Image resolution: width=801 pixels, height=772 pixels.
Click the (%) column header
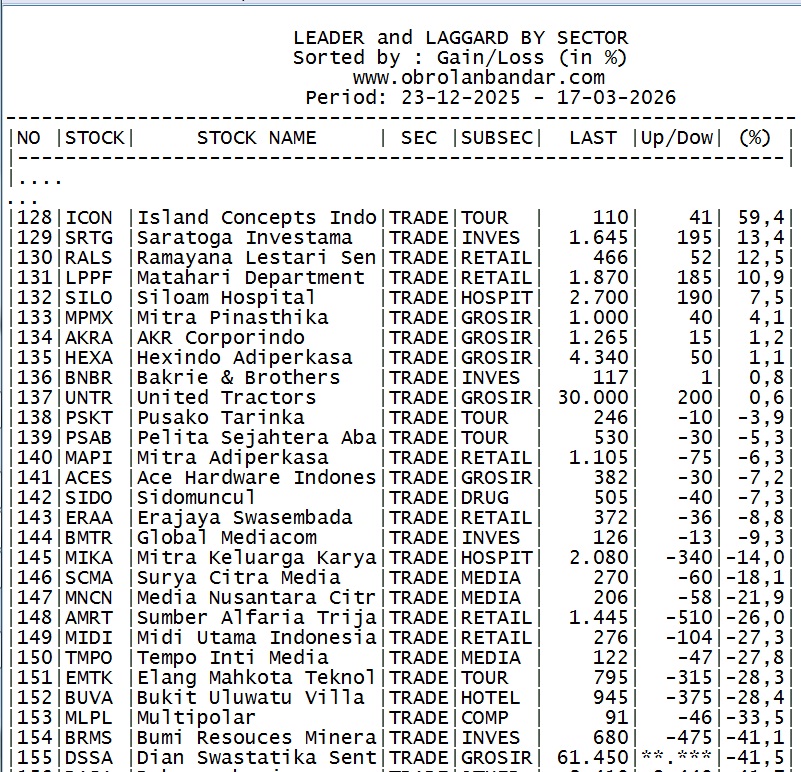755,138
